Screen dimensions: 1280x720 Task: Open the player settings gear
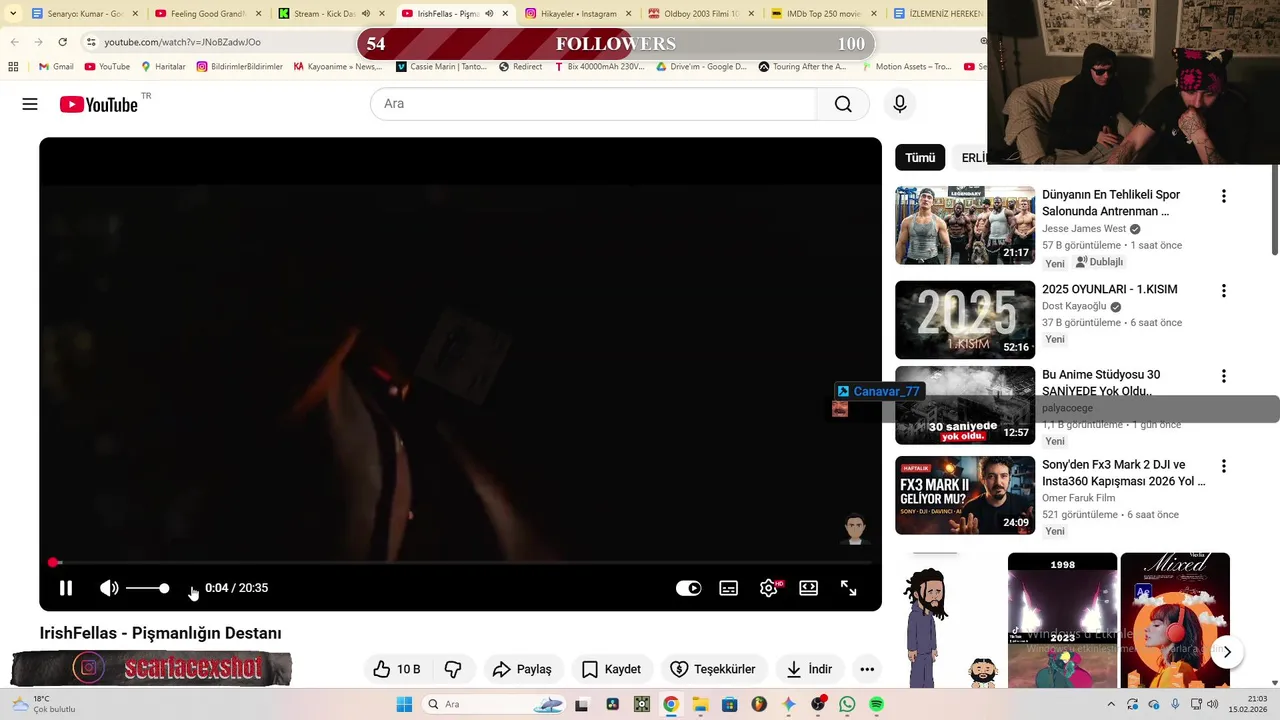pyautogui.click(x=769, y=588)
